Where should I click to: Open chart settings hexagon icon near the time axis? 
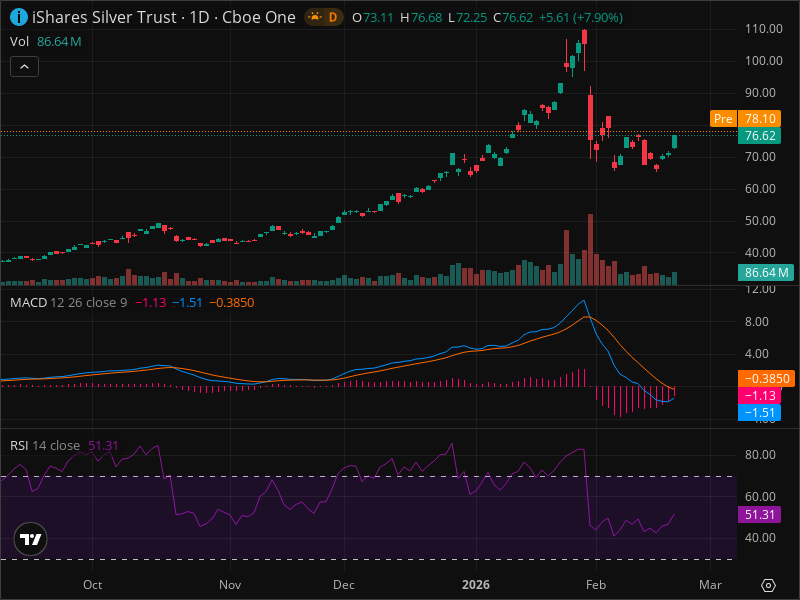pyautogui.click(x=768, y=585)
